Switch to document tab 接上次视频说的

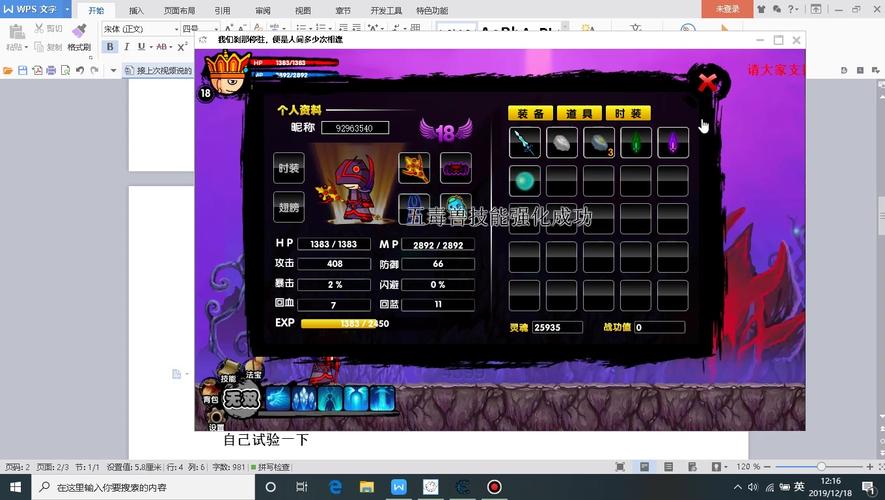tap(159, 71)
